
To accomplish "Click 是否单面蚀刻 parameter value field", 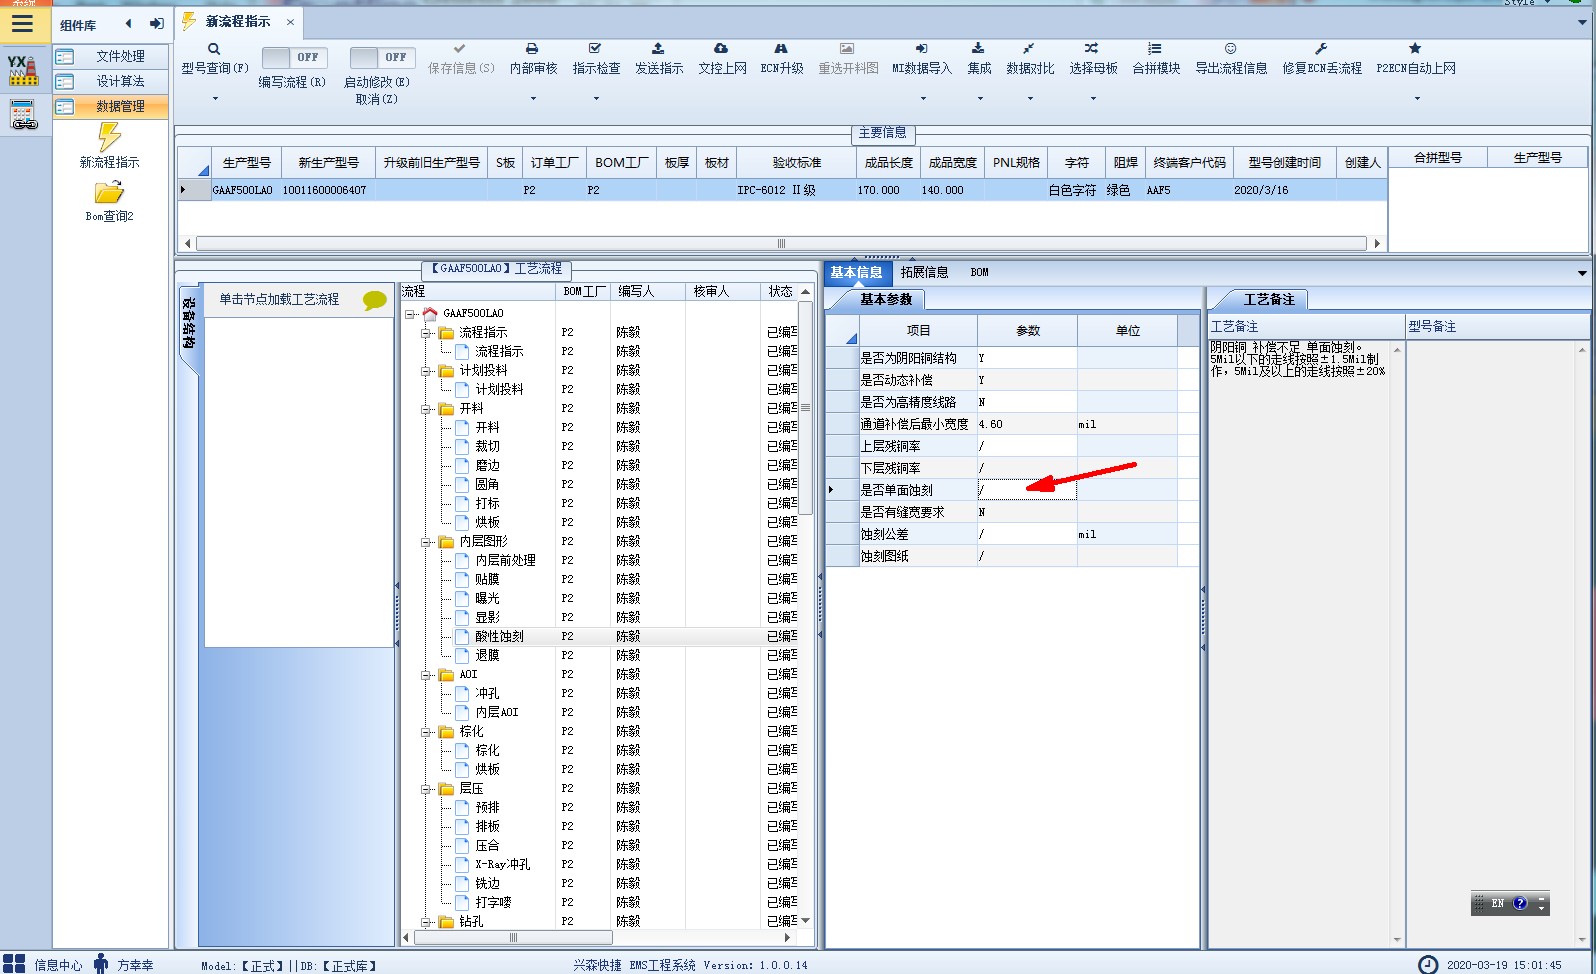I will pos(1027,490).
